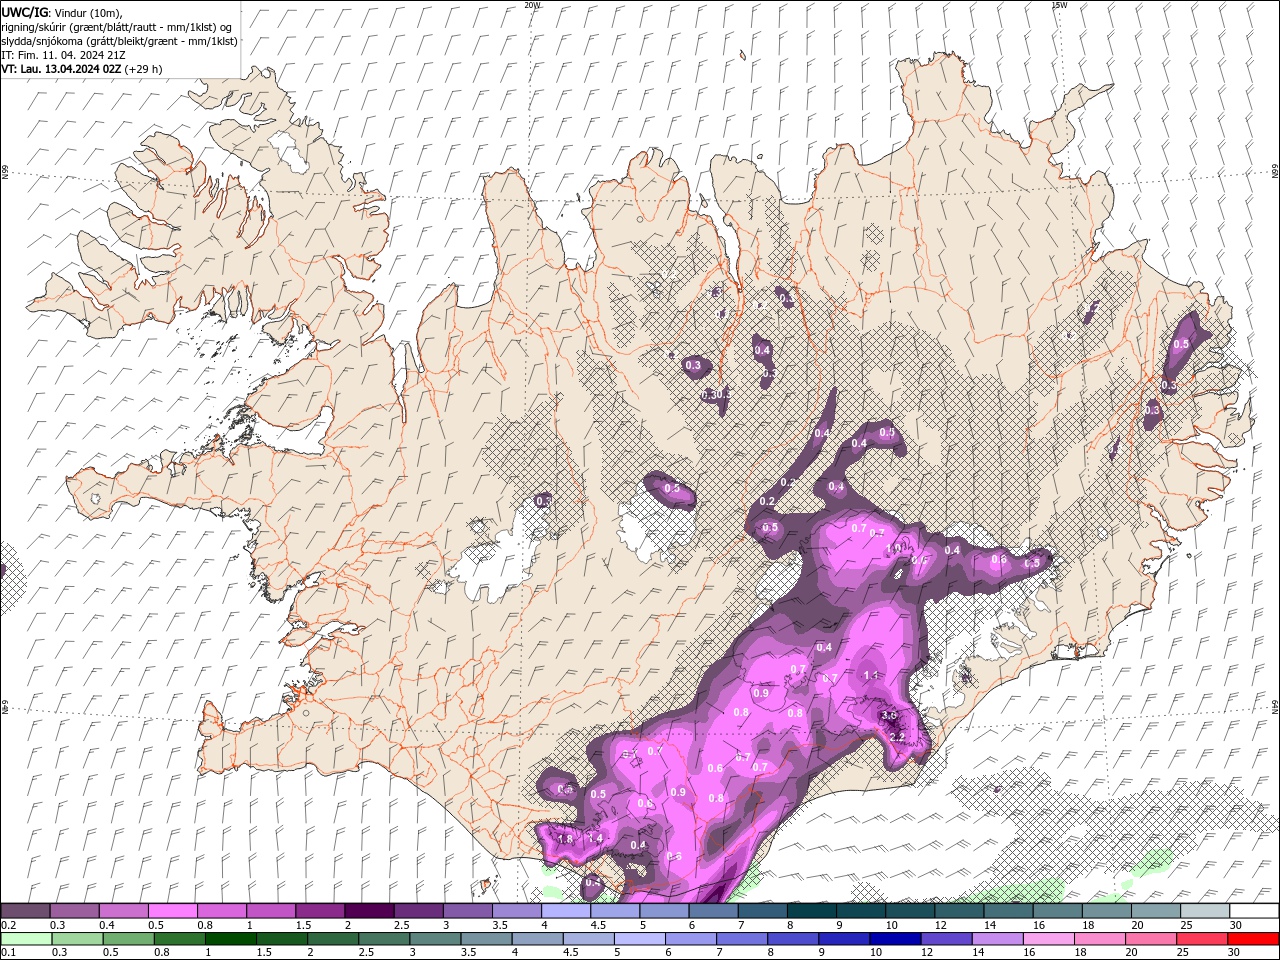Viewport: 1280px width, 960px height.
Task: Click the 2.2 precipitation value on map
Action: point(897,737)
